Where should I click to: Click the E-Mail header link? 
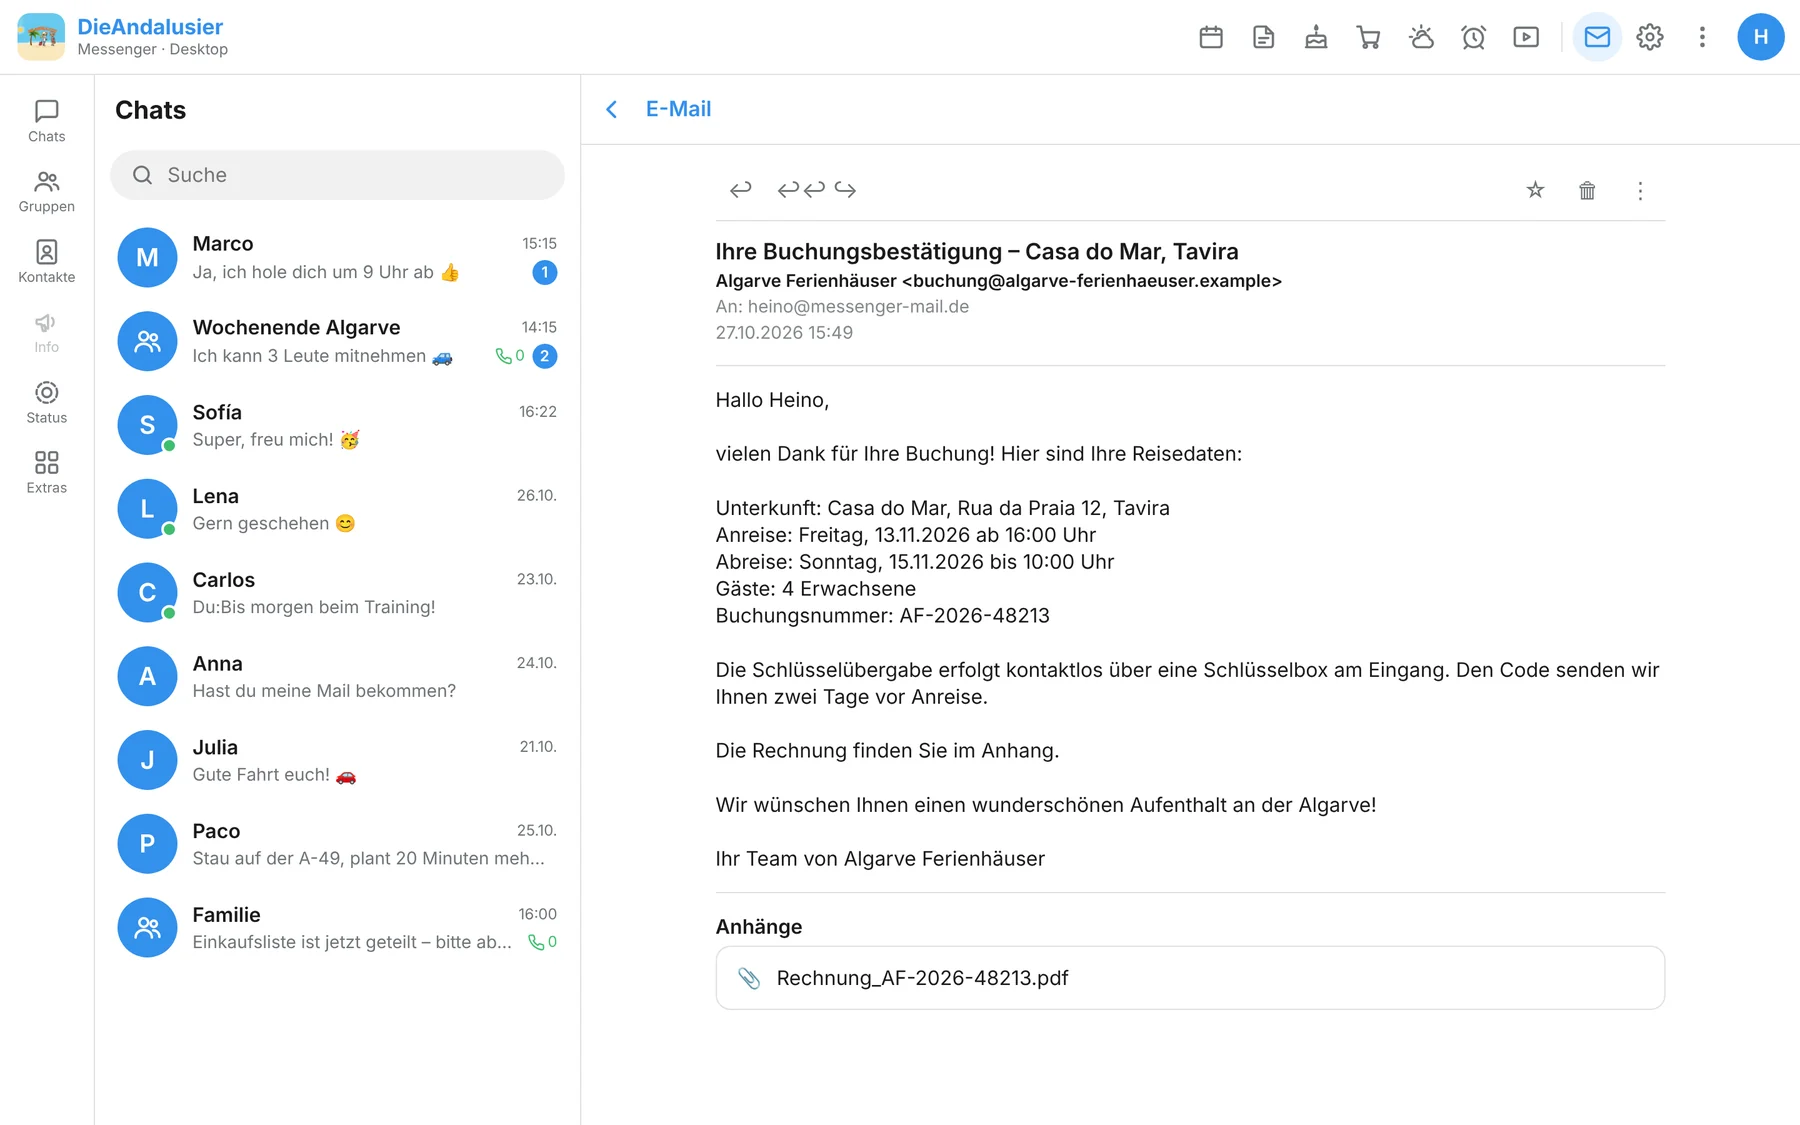pos(678,109)
